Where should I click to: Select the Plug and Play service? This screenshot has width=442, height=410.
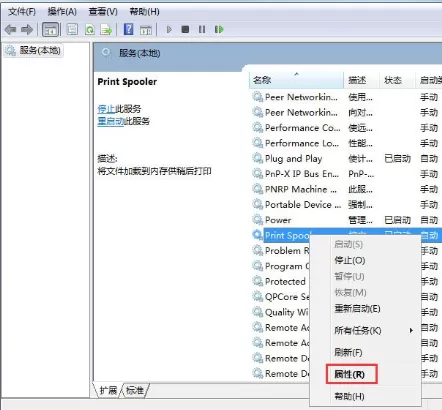[x=293, y=158]
